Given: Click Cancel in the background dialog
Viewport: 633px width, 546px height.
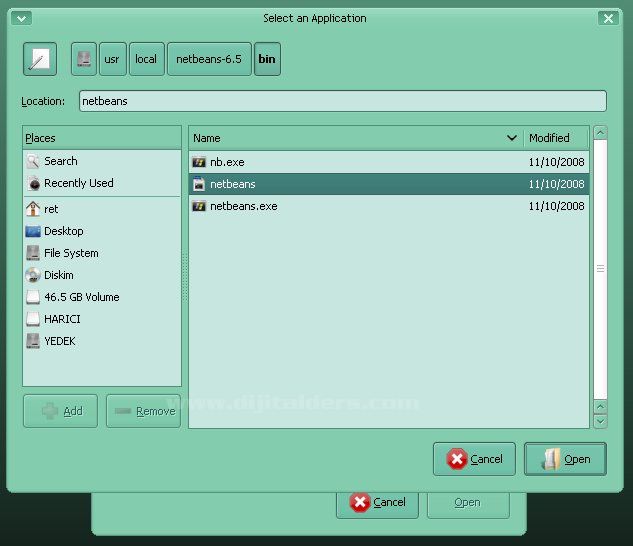Looking at the screenshot, I should (x=377, y=503).
